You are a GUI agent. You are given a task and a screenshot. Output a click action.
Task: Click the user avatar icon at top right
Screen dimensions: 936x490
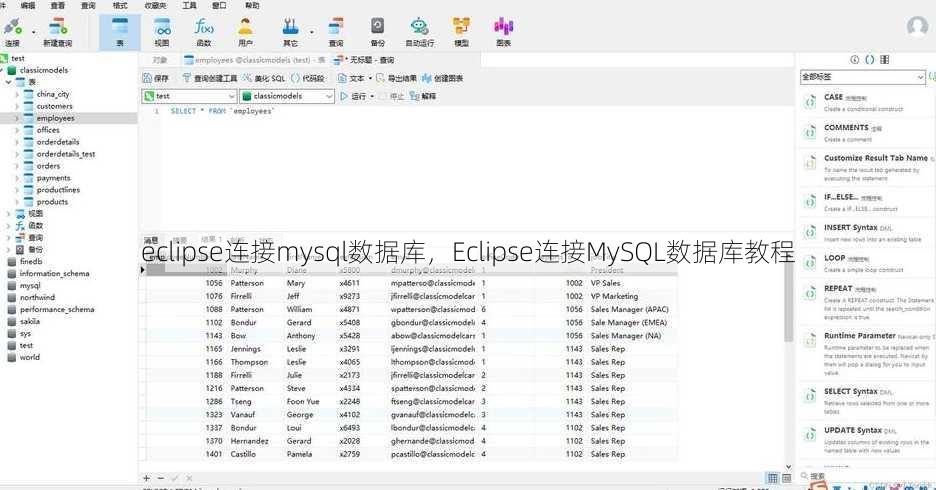coord(917,27)
